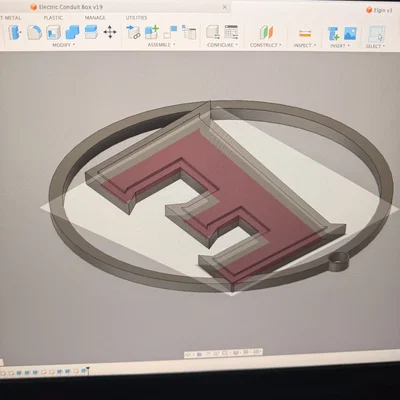Screen dimensions: 400x400
Task: Switch to the Elgin v3 document tab
Action: (379, 10)
